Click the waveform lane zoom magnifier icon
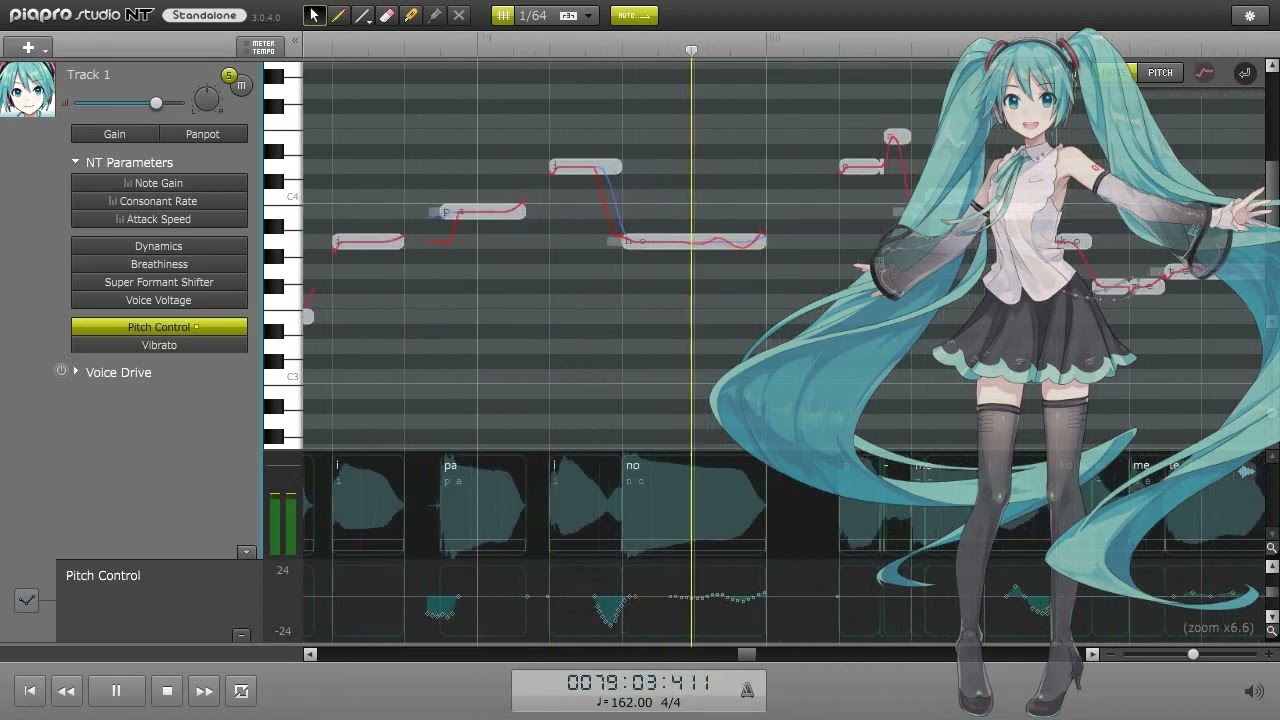 pyautogui.click(x=1272, y=548)
